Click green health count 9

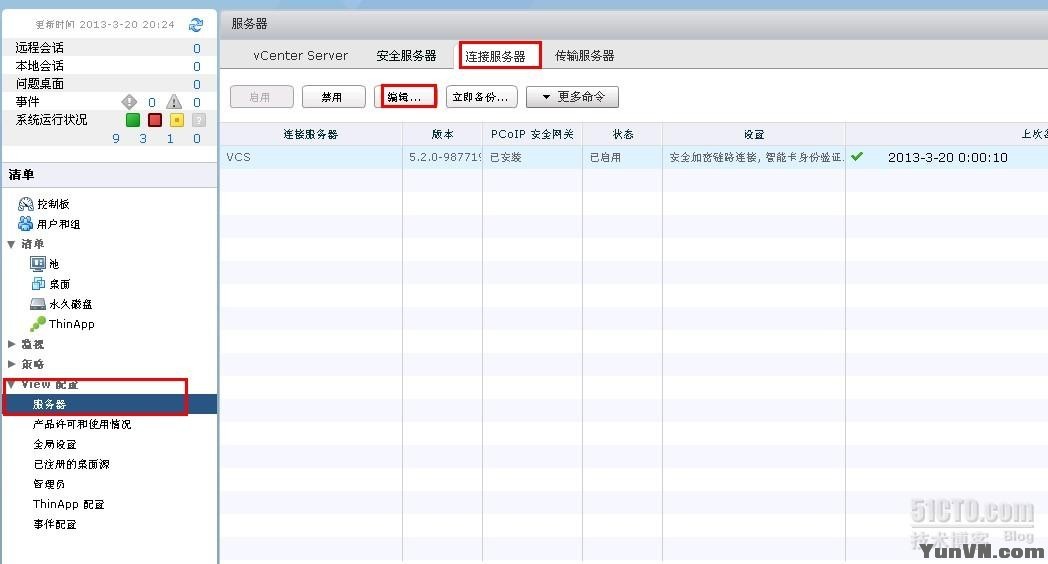point(116,138)
